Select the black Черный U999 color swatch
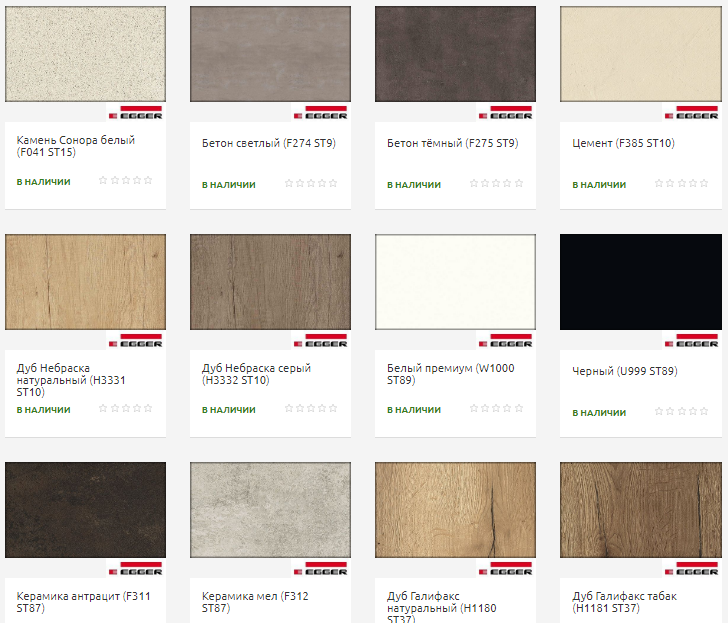Screen dimensions: 728x623 click(640, 282)
